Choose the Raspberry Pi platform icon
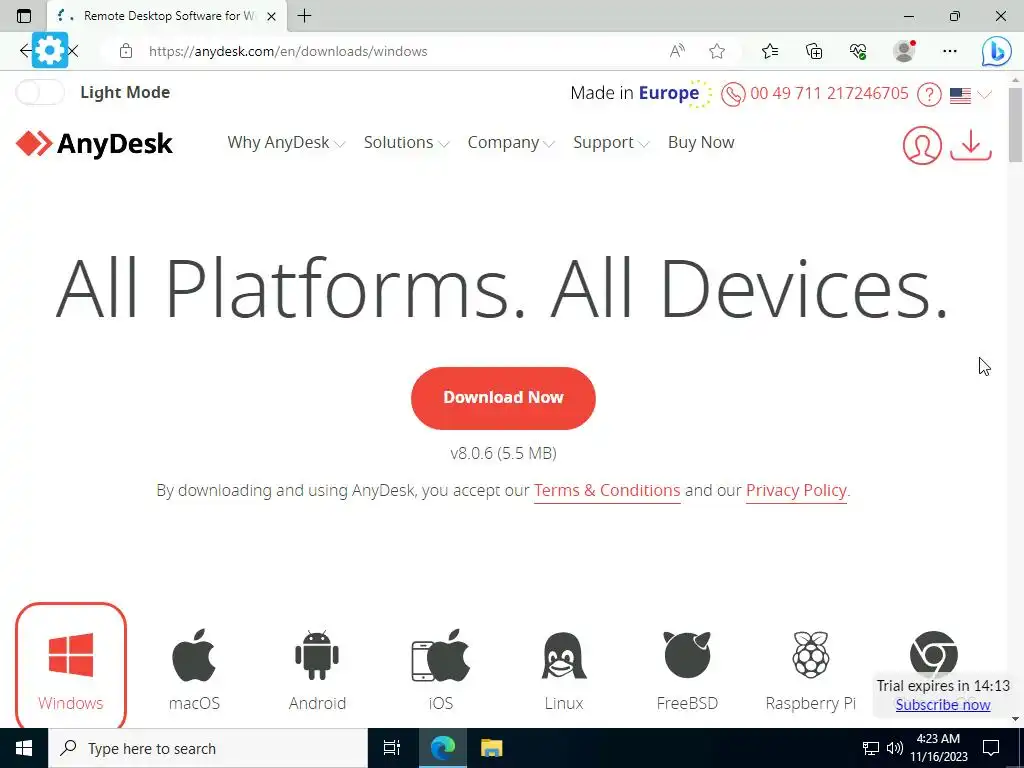The height and width of the screenshot is (768, 1024). point(810,654)
